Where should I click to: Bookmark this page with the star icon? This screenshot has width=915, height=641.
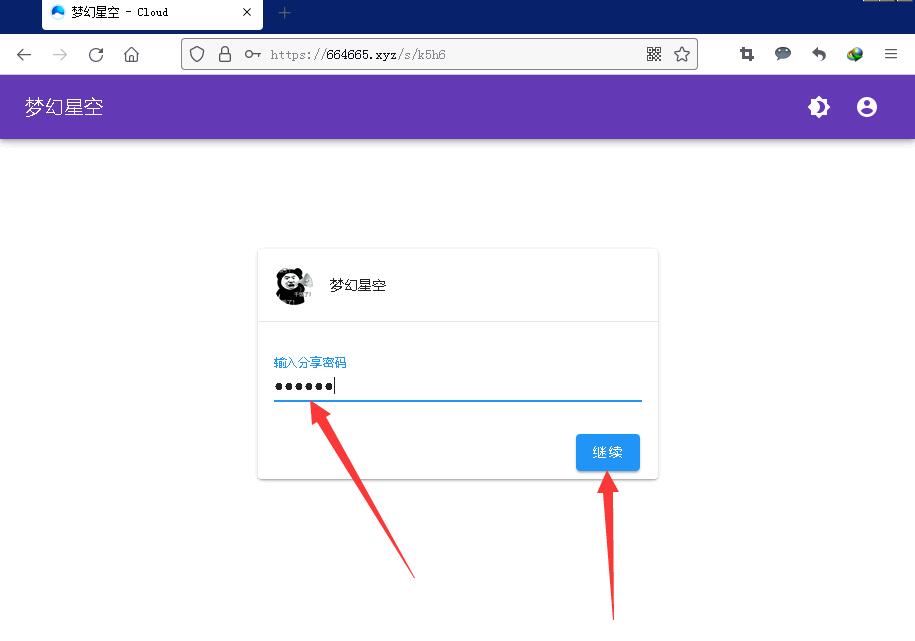[682, 55]
